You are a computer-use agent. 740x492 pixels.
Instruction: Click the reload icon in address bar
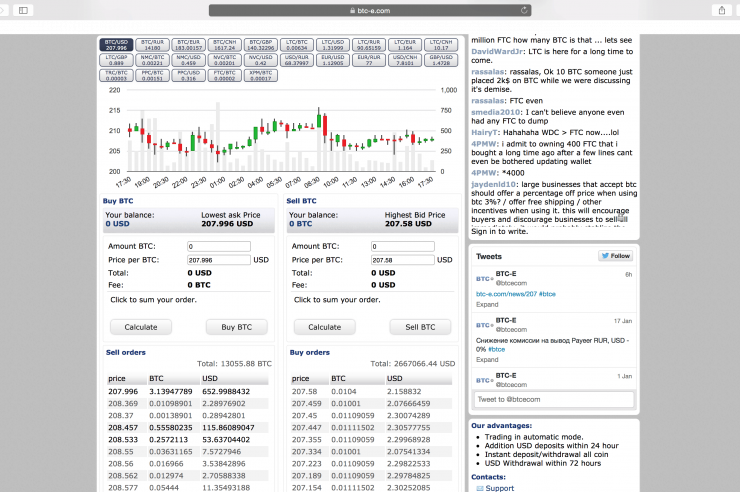coord(524,10)
